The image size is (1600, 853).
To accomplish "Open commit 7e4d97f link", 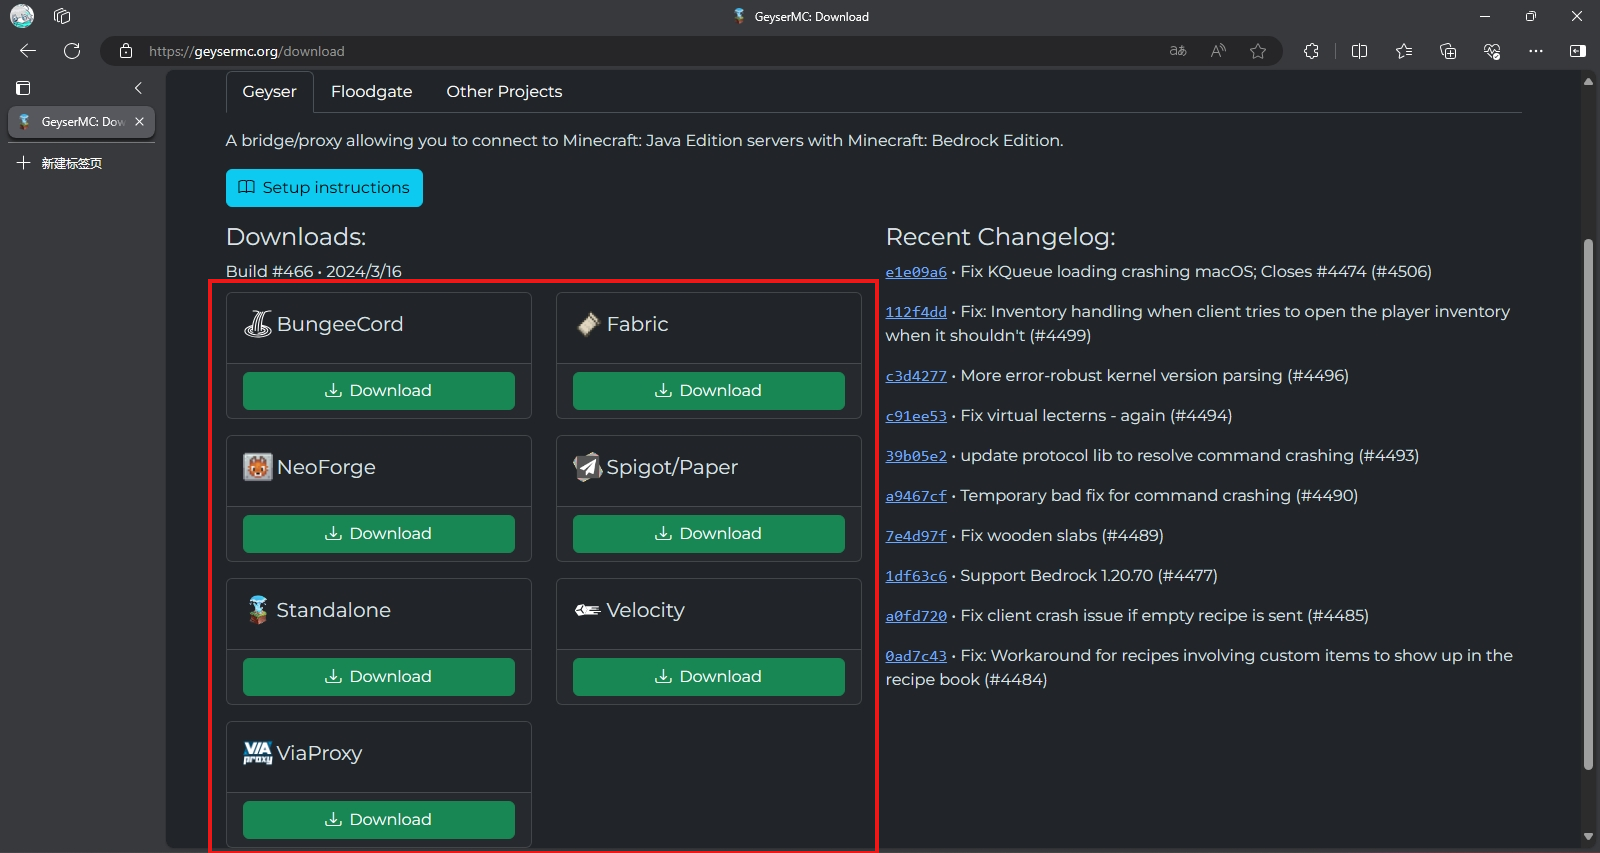I will coord(916,536).
